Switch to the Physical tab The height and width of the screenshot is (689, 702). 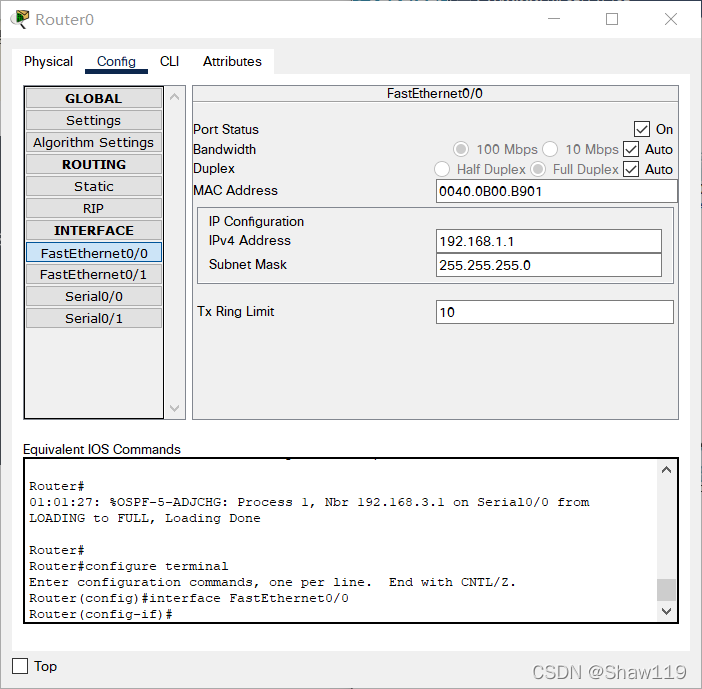tap(48, 61)
